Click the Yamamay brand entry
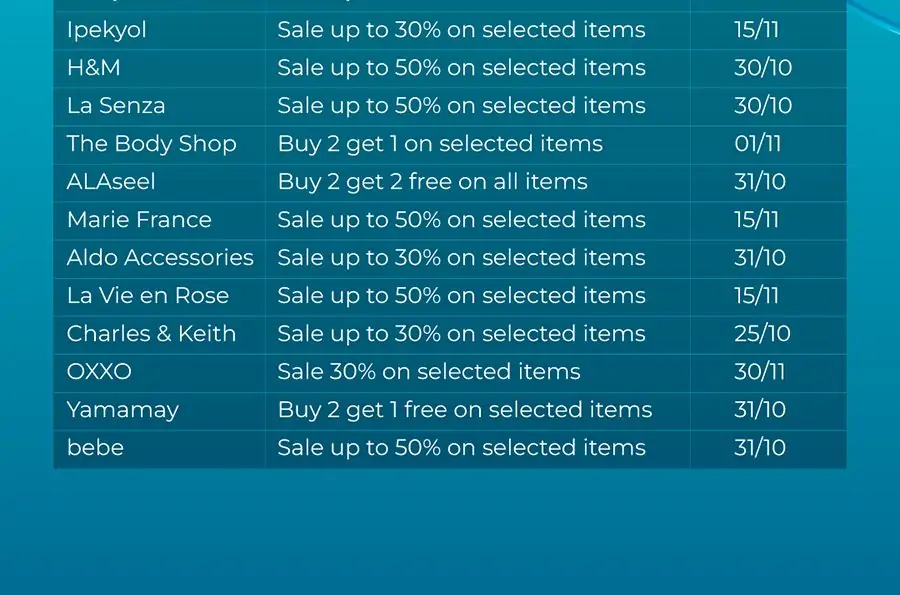Image resolution: width=900 pixels, height=595 pixels. (x=123, y=411)
